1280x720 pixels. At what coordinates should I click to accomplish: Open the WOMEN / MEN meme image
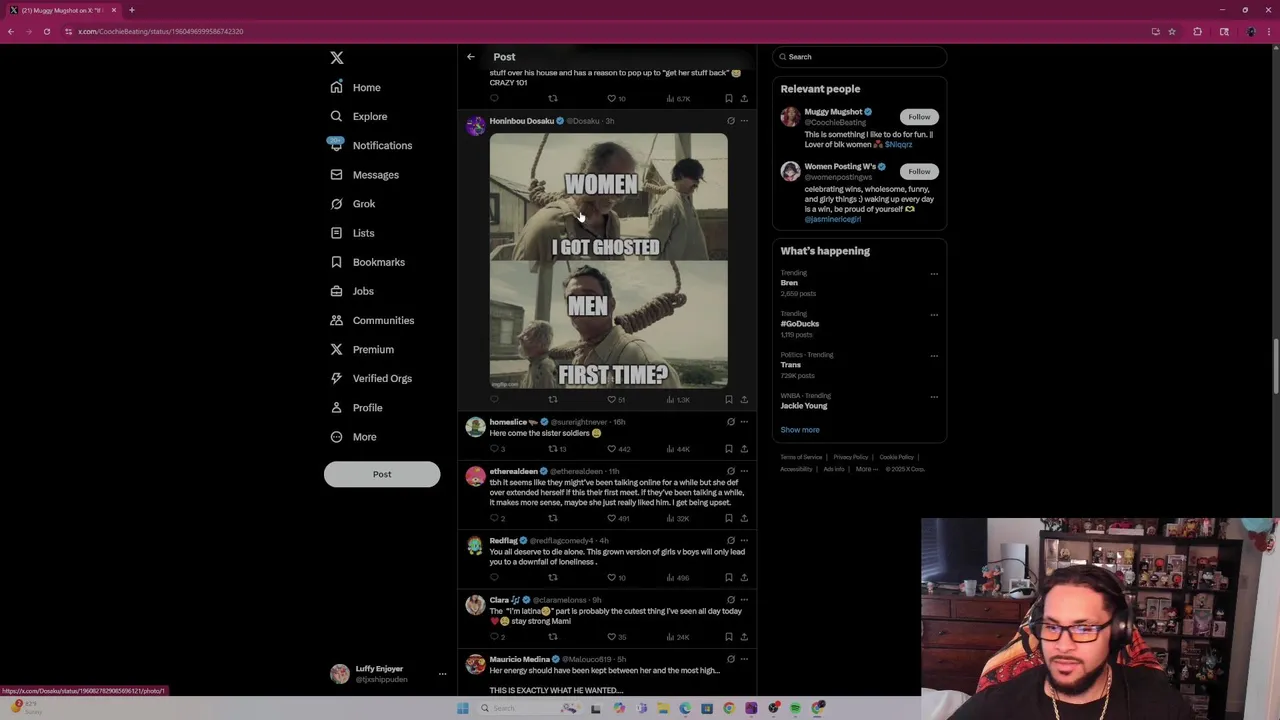609,260
